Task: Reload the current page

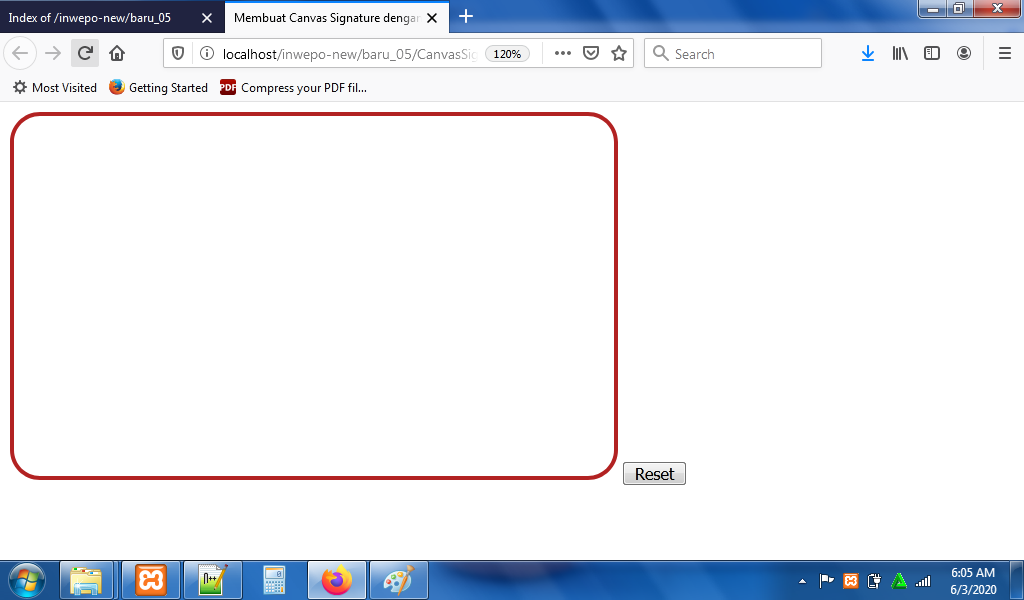Action: (85, 54)
